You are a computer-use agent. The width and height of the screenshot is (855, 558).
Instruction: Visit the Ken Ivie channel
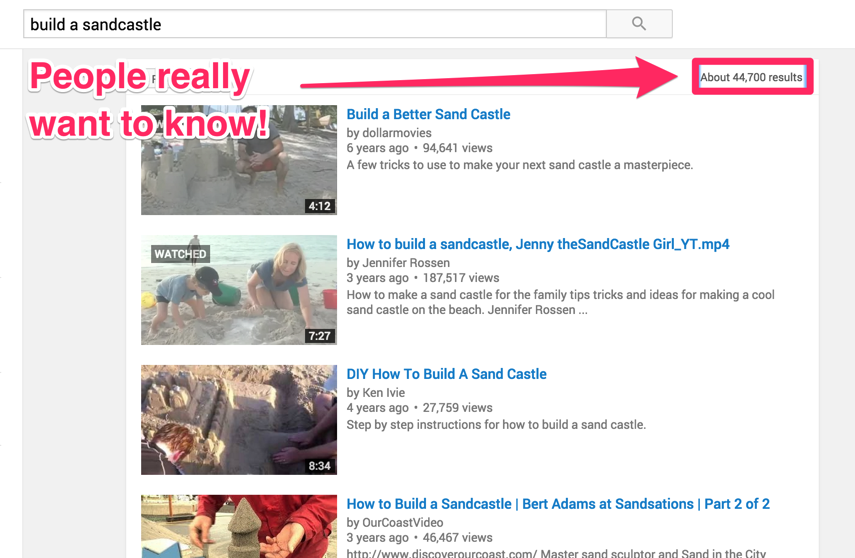point(383,393)
